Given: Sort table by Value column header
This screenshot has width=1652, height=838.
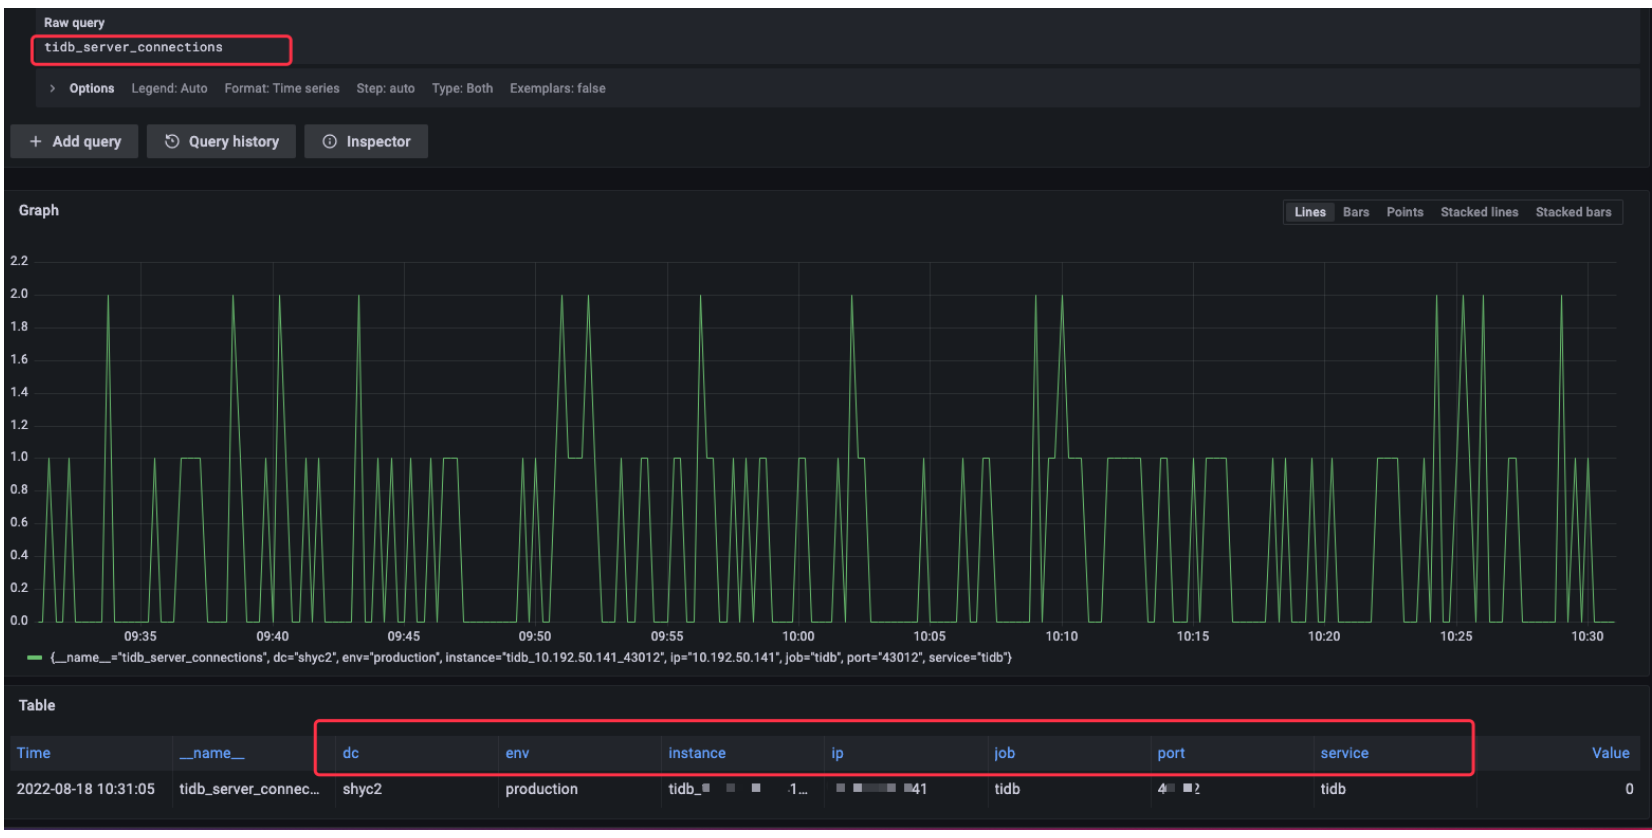Looking at the screenshot, I should [1609, 753].
